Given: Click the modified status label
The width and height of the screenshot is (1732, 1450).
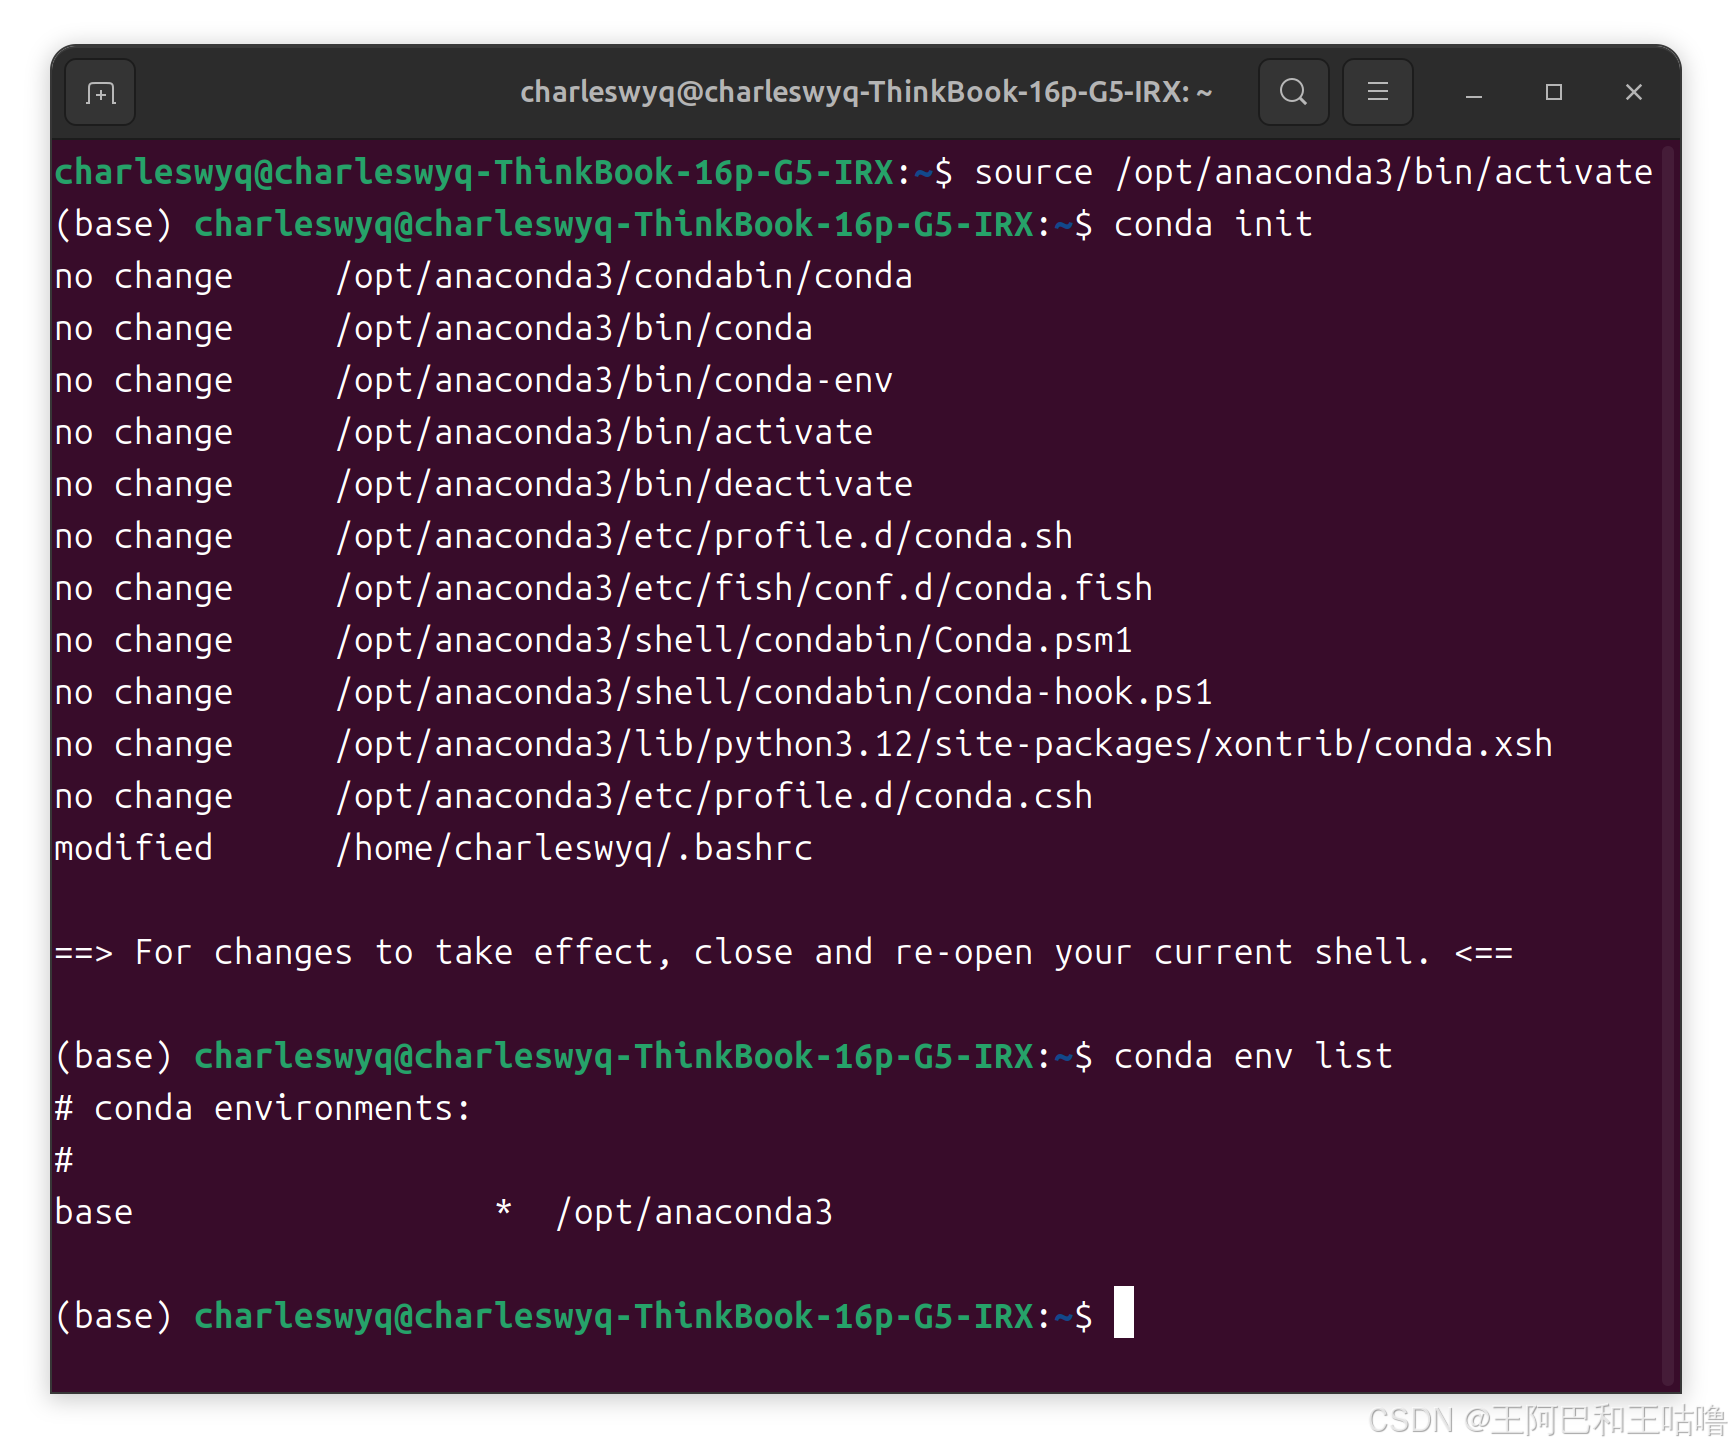Looking at the screenshot, I should tap(133, 847).
